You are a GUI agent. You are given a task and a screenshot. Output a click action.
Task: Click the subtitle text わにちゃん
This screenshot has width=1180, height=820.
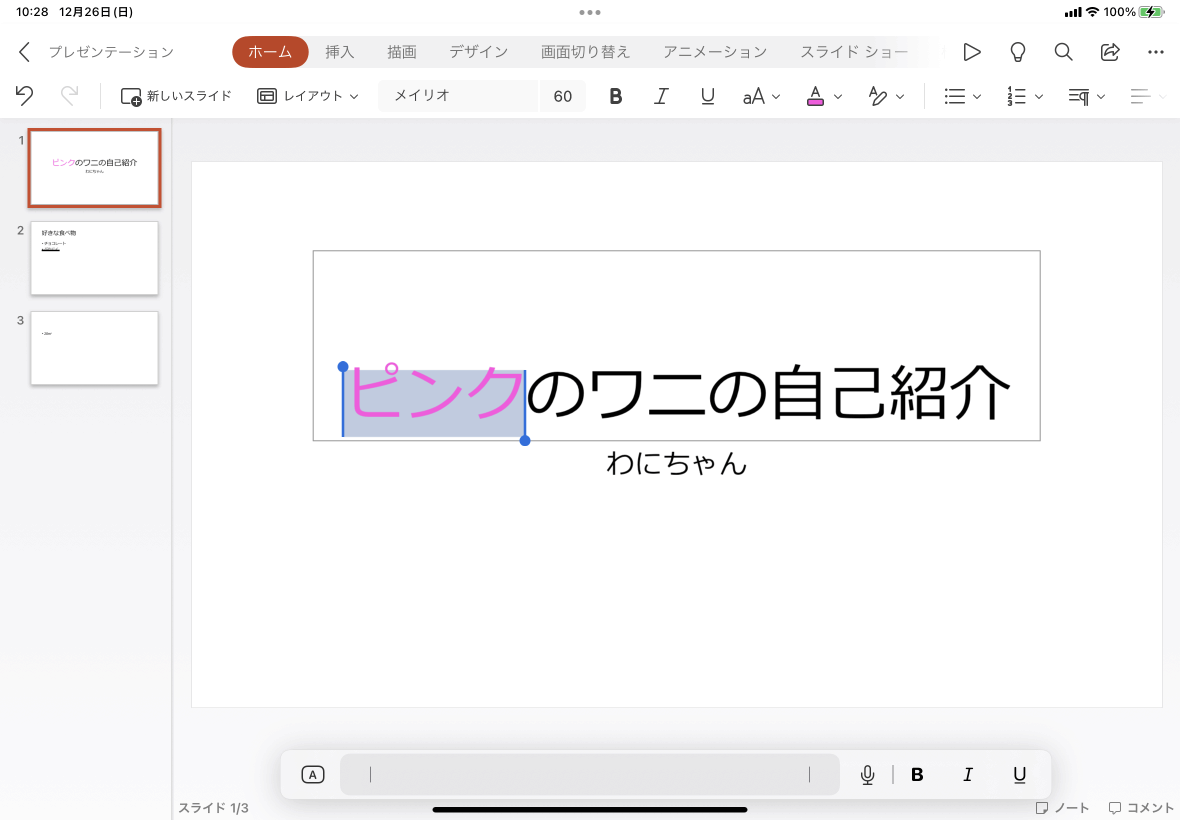pyautogui.click(x=677, y=463)
